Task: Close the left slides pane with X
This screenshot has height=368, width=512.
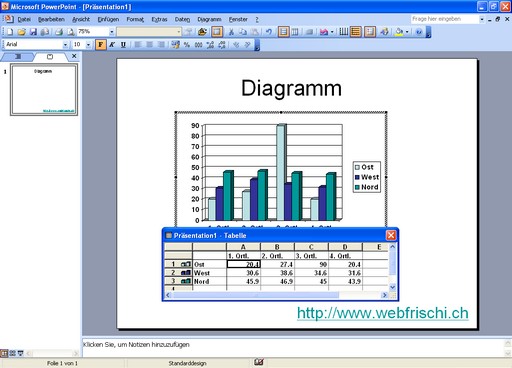Action: (x=74, y=56)
